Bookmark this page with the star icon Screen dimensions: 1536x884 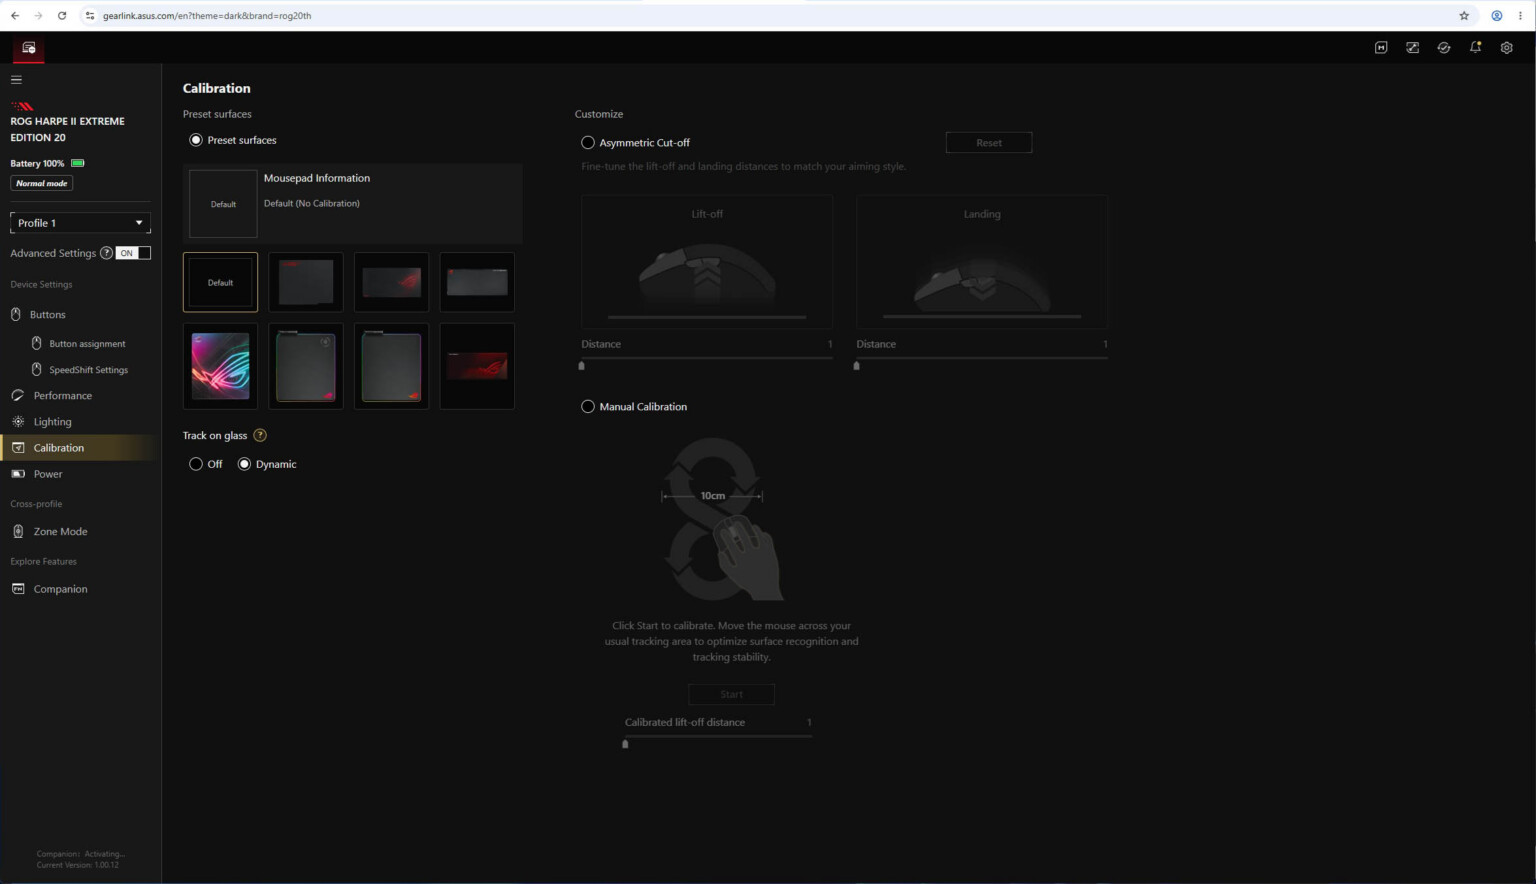(x=1464, y=15)
